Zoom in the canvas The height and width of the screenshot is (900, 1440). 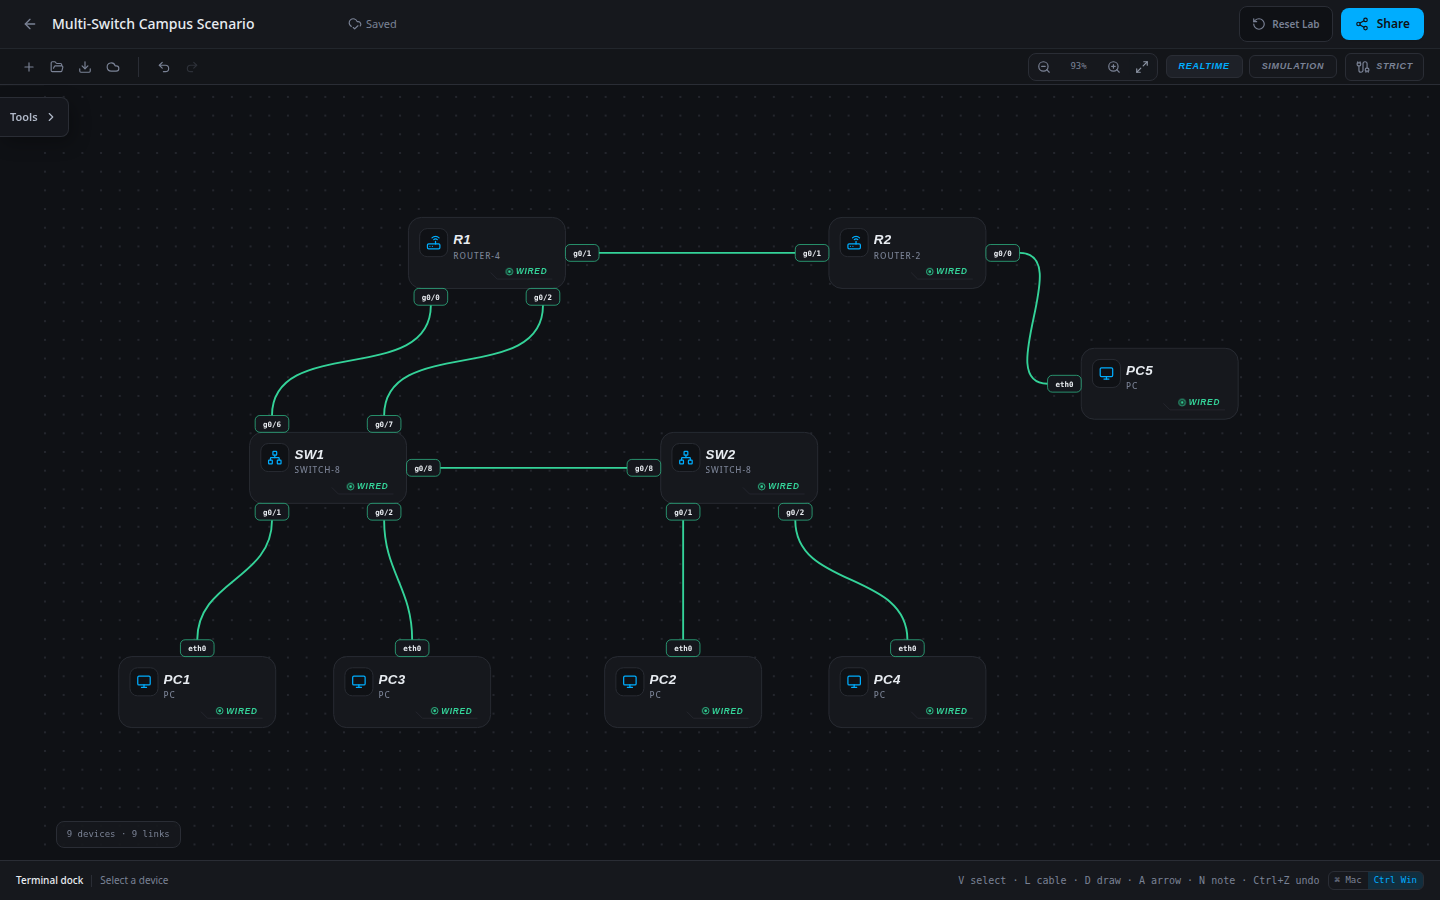coord(1114,67)
